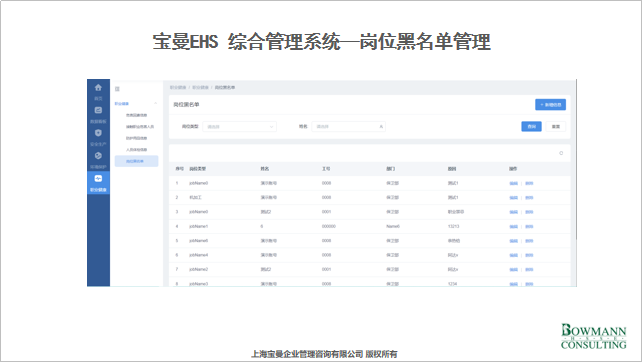Select the 职业健康 heartbeat icon
This screenshot has height=363, width=643.
98,179
